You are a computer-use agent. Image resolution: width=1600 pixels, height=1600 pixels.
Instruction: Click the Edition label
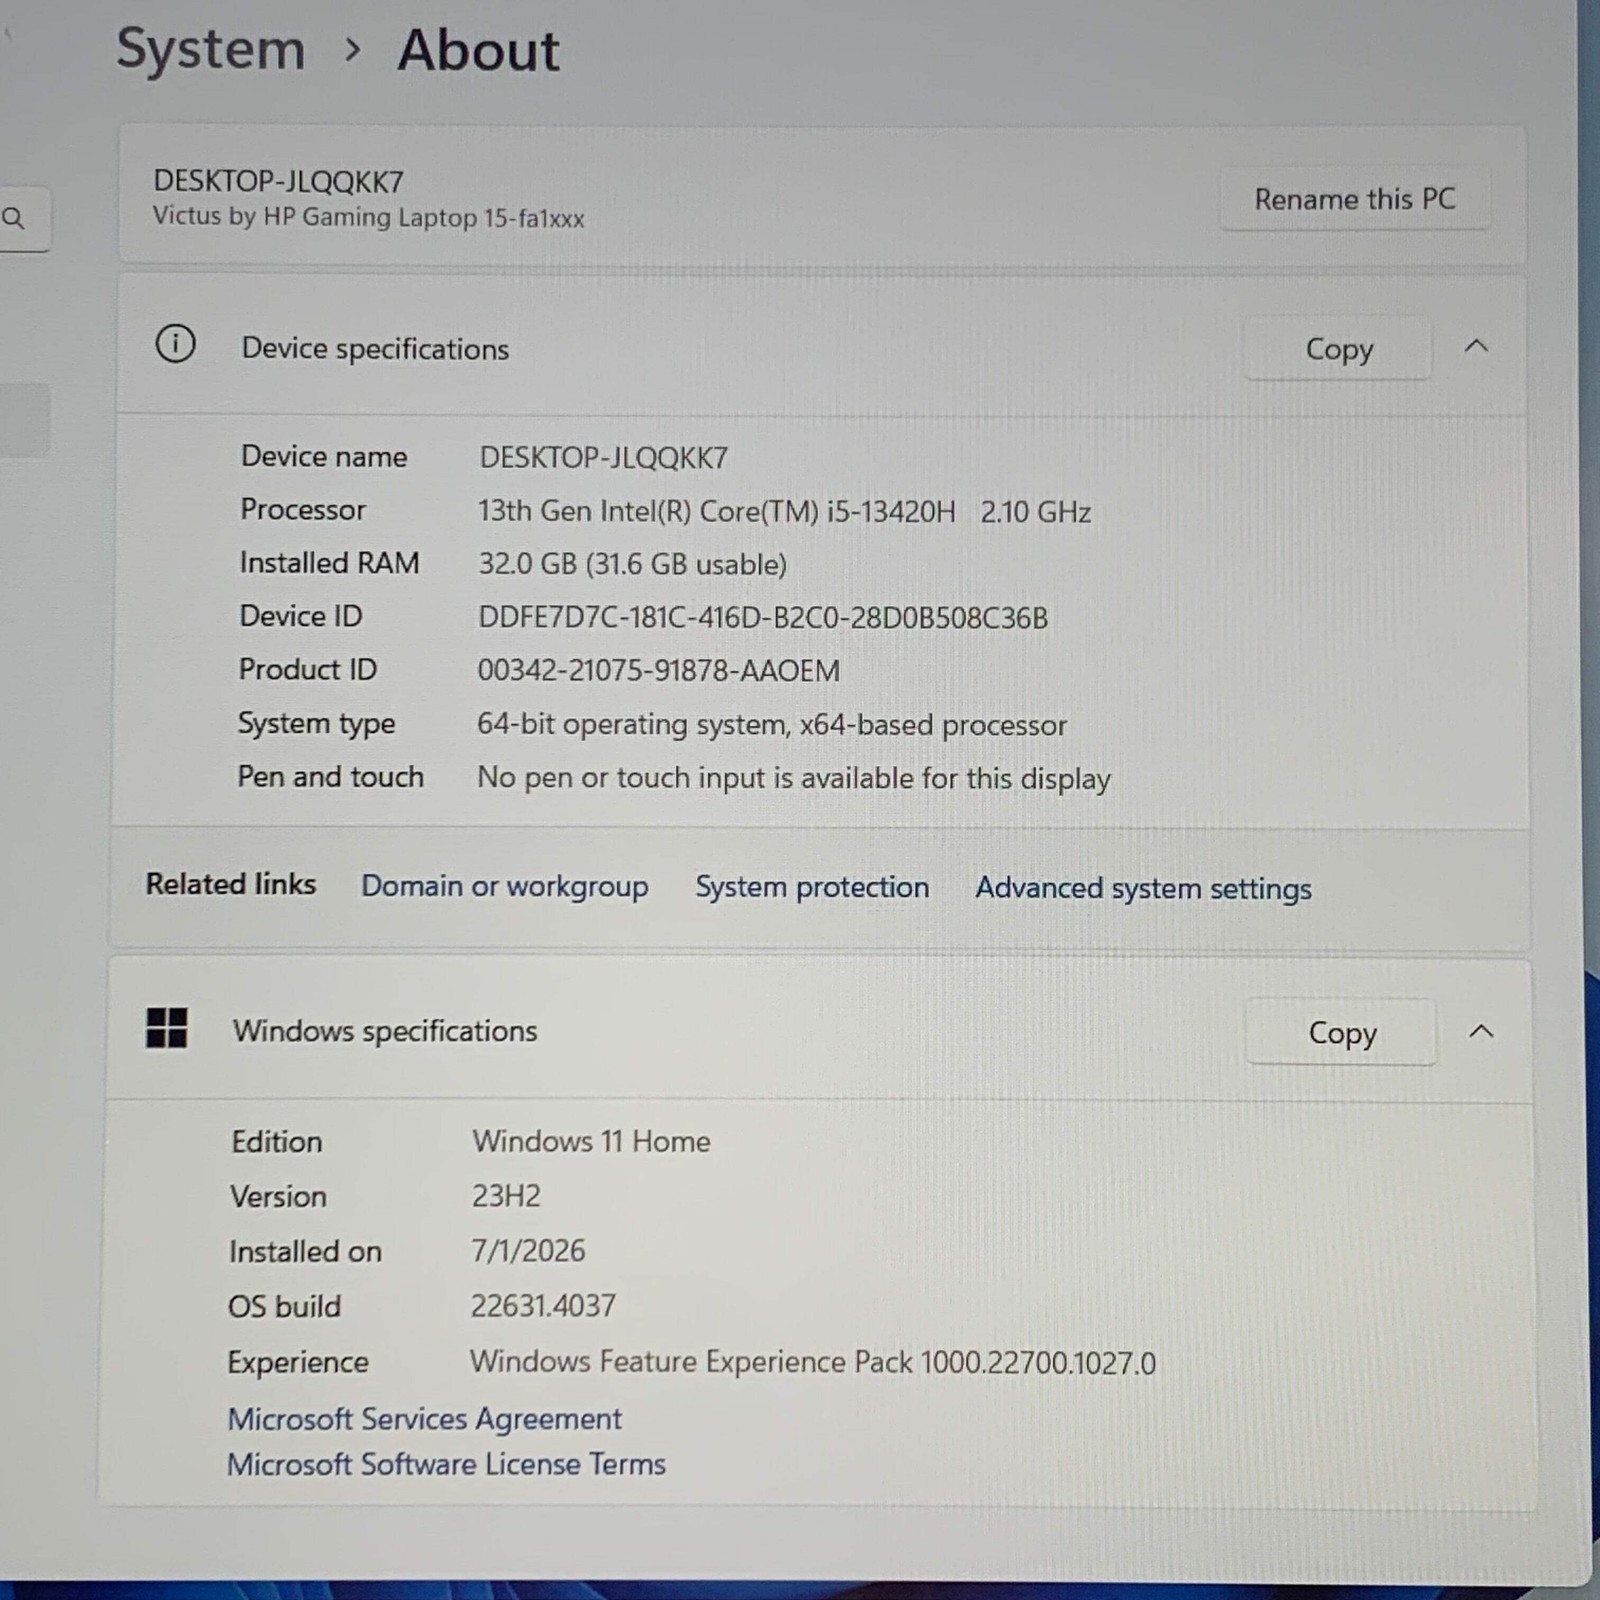coord(277,1141)
